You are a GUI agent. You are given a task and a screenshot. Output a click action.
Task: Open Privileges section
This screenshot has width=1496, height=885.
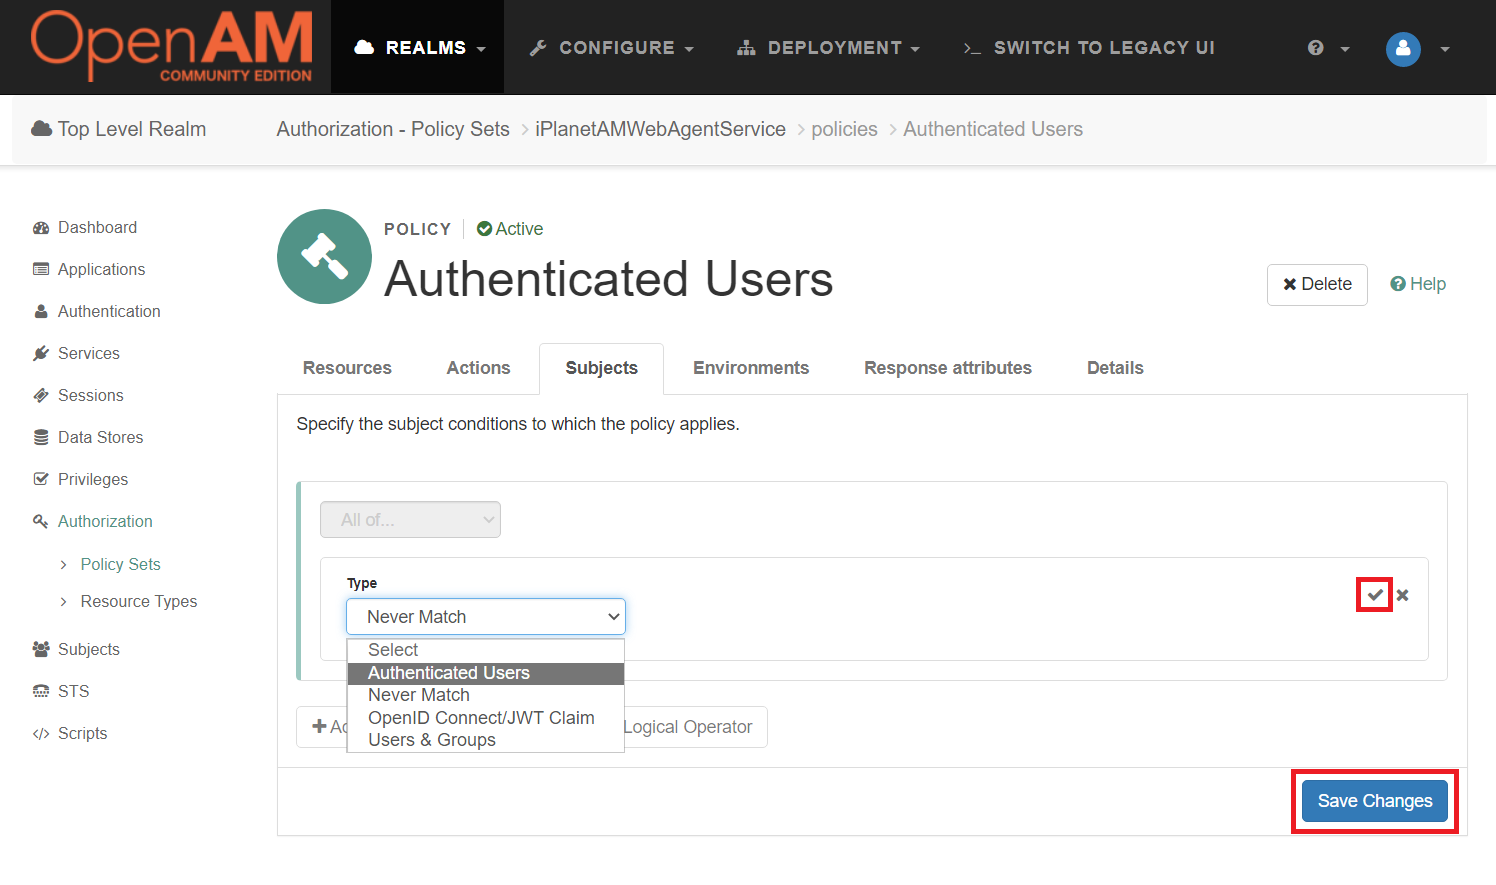93,479
